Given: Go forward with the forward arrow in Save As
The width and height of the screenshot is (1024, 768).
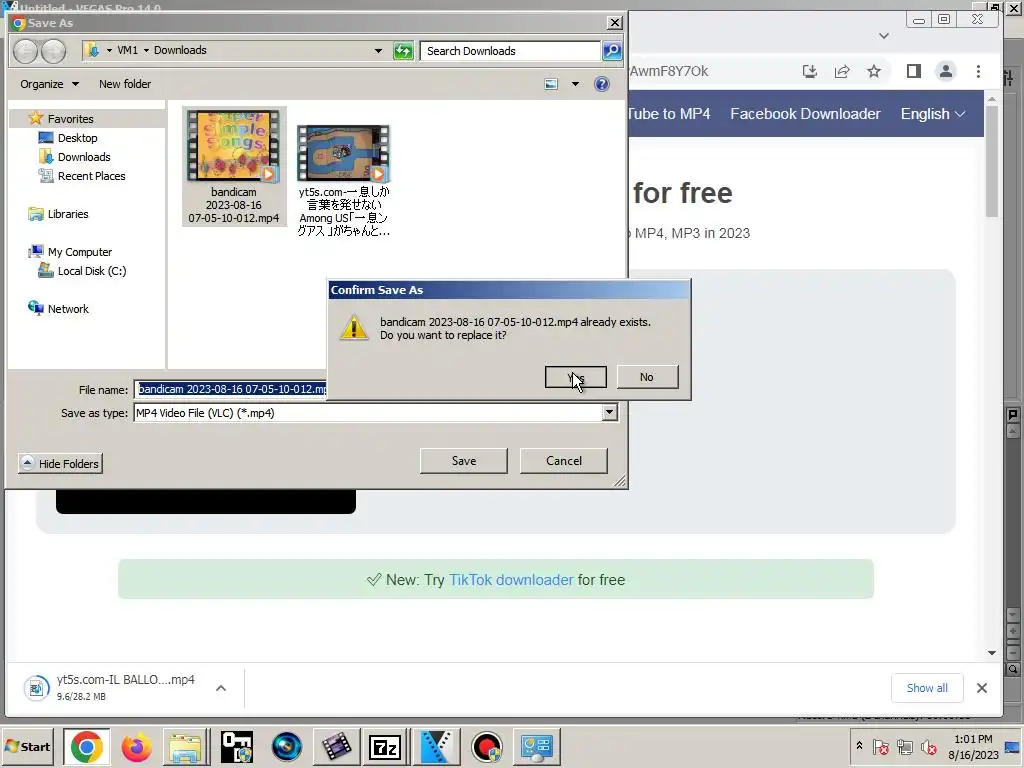Looking at the screenshot, I should [x=54, y=51].
